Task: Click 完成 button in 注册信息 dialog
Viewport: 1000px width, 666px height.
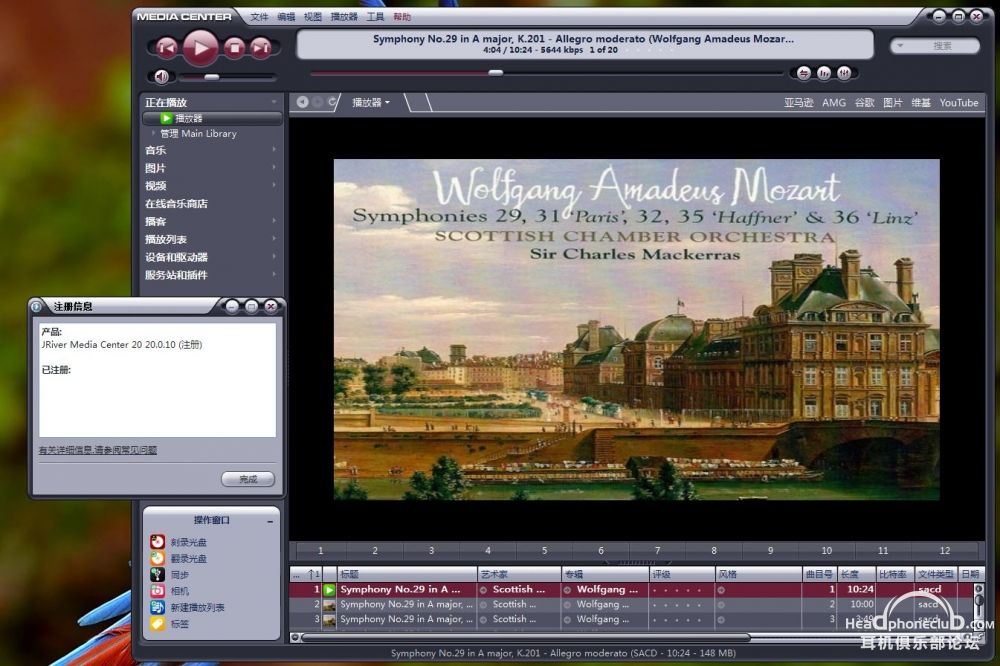Action: pos(248,479)
